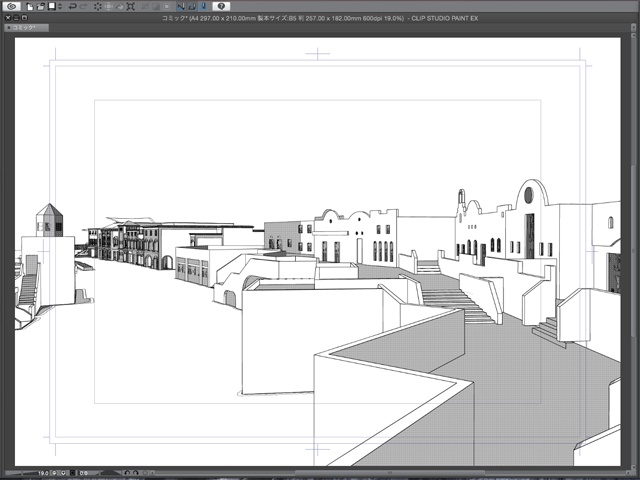Toggle Snap to Special Ruler
This screenshot has width=640, height=480.
pos(192,7)
